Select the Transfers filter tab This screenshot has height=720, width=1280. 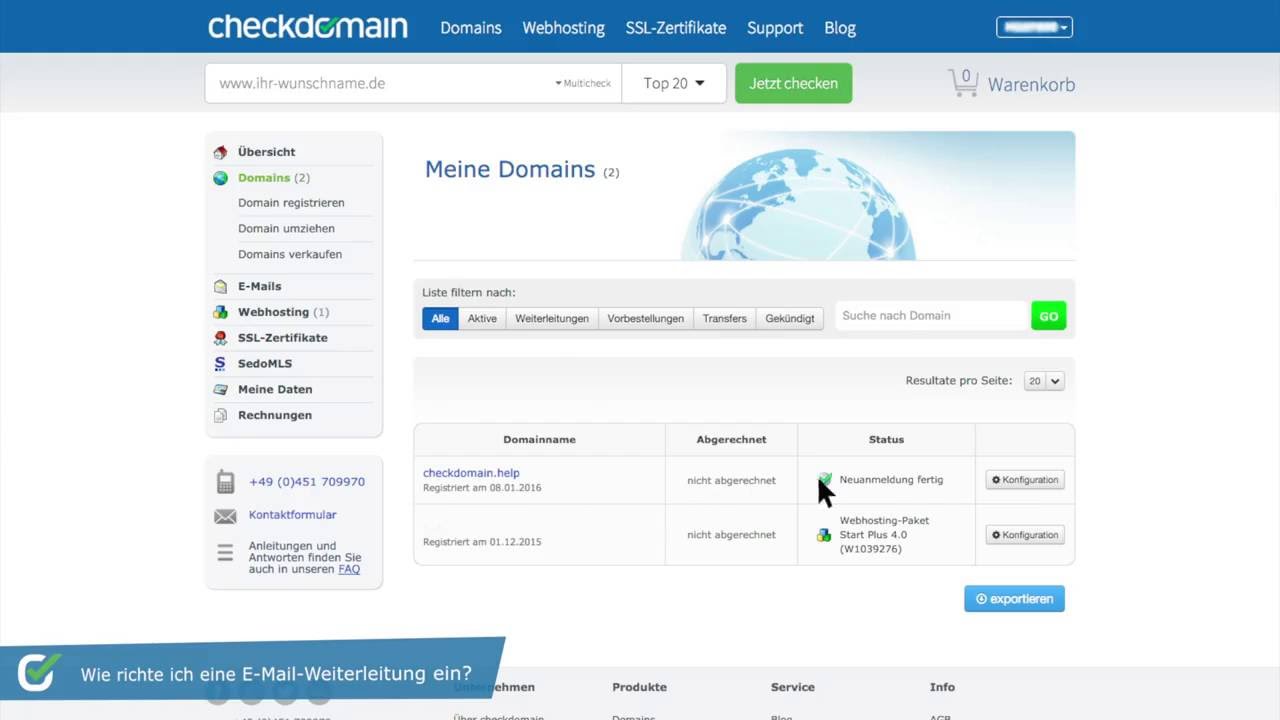tap(724, 318)
